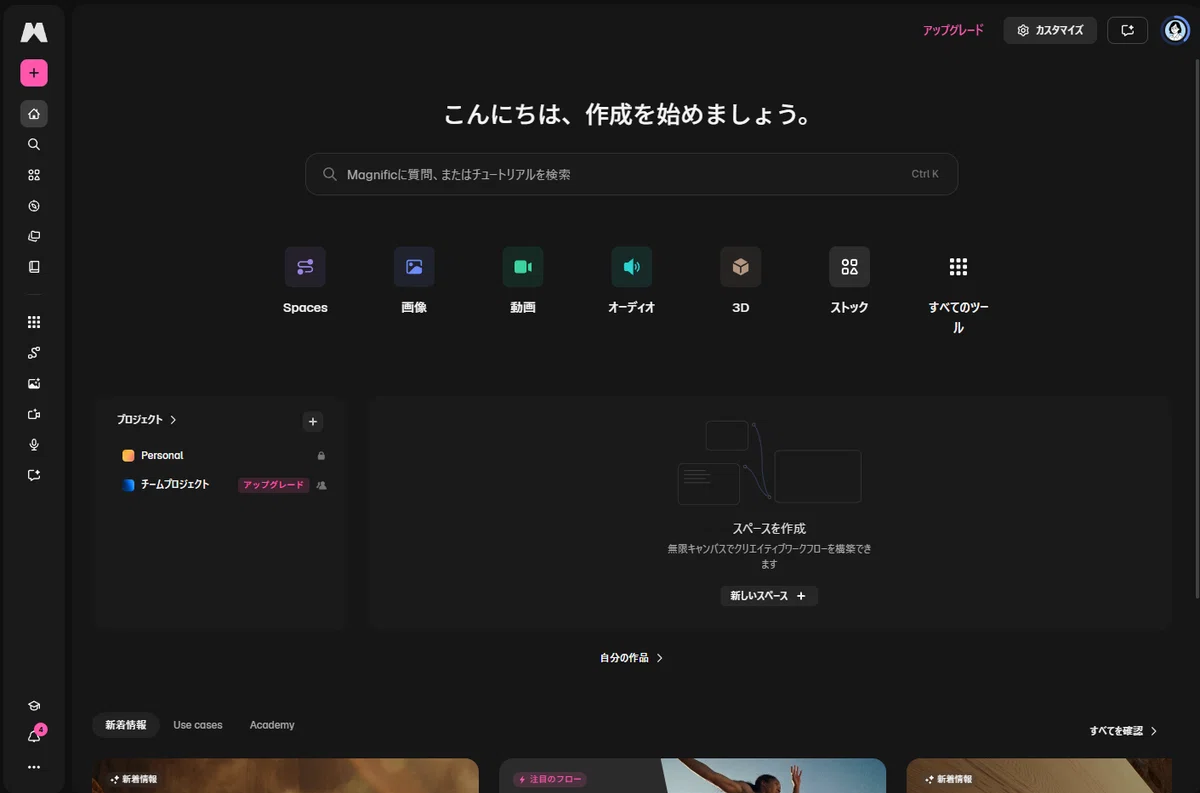Open the sidebar Spaces node-flow icon

tap(34, 353)
